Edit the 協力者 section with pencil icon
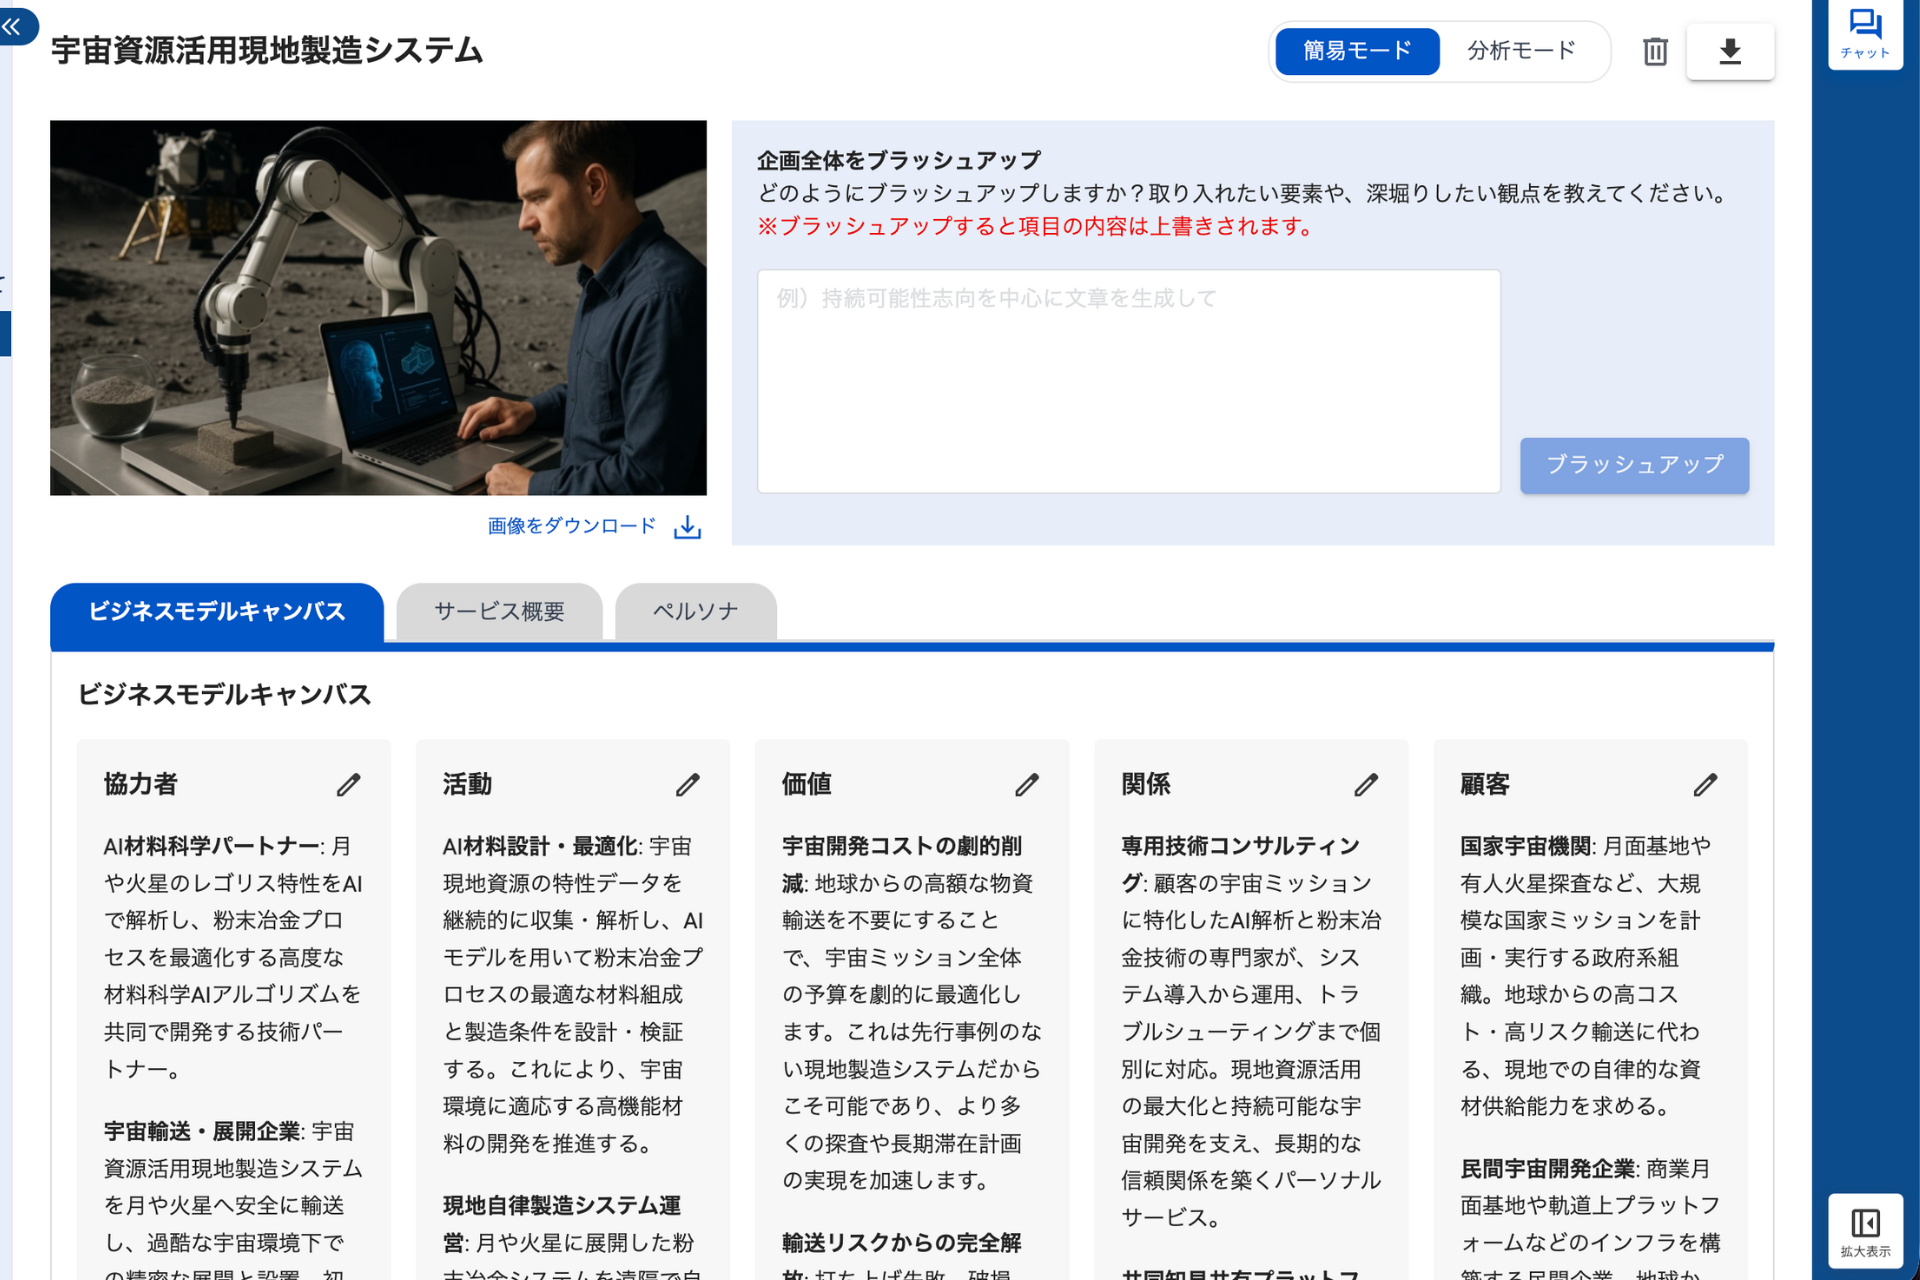 (x=348, y=785)
